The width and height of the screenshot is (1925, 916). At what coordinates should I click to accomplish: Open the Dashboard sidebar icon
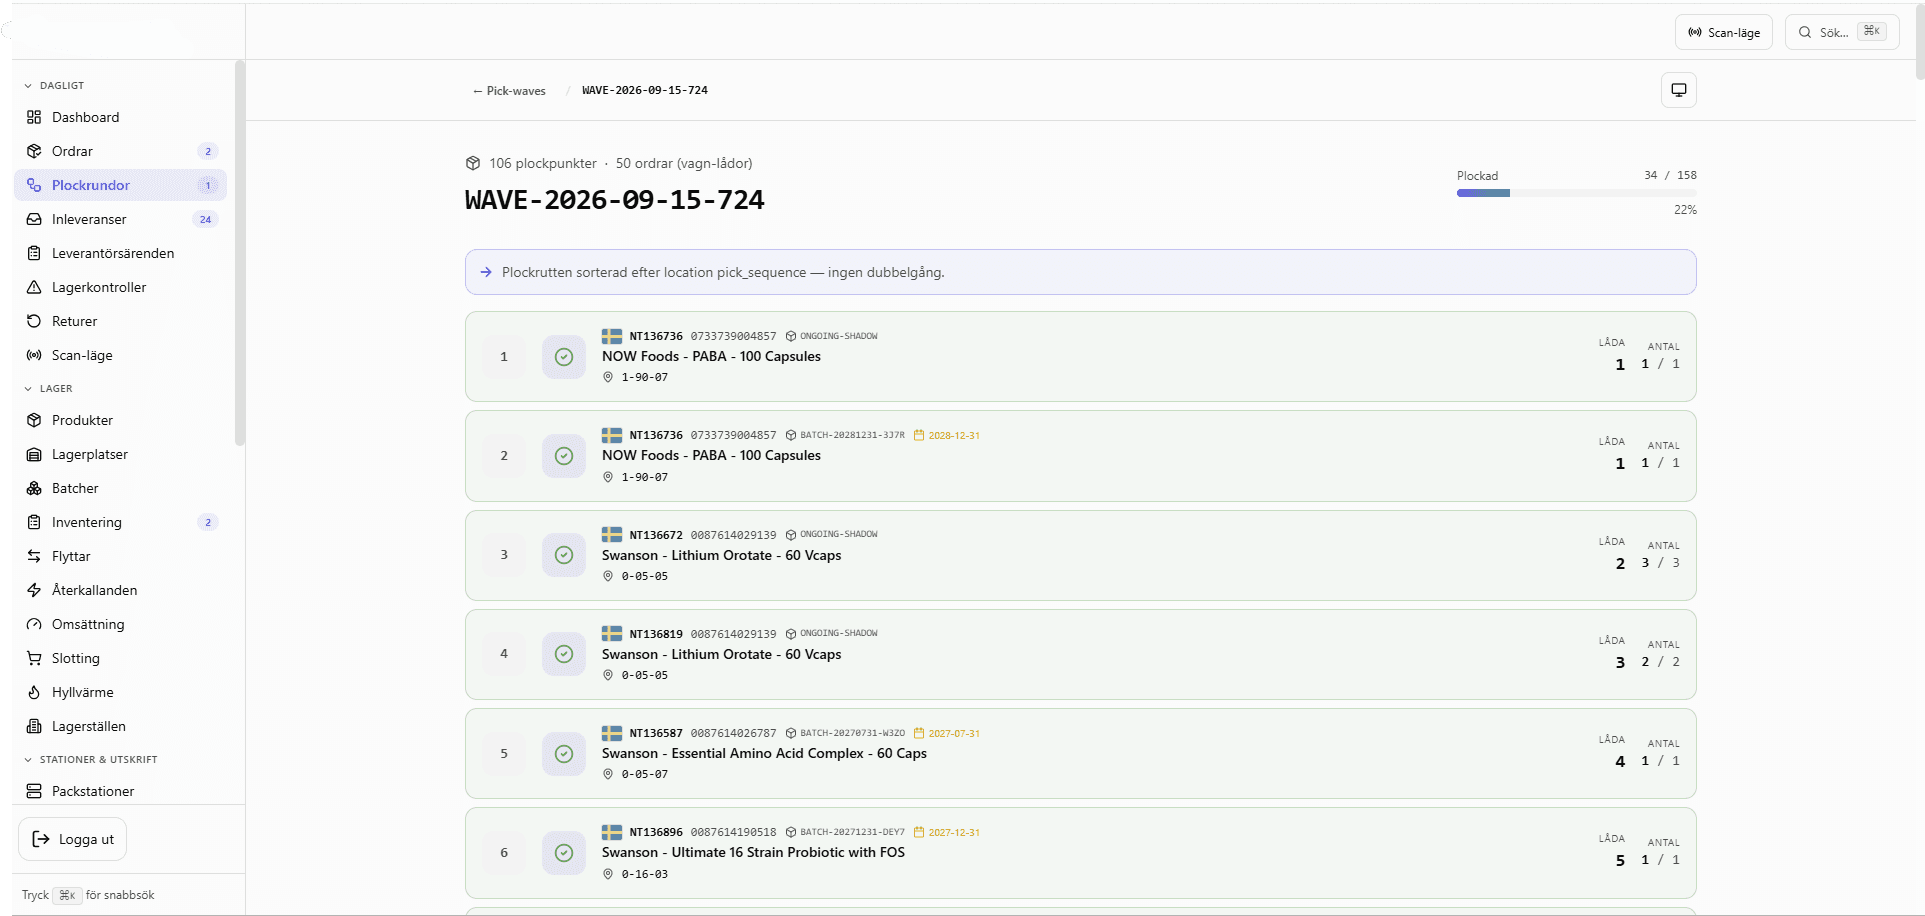tap(34, 117)
